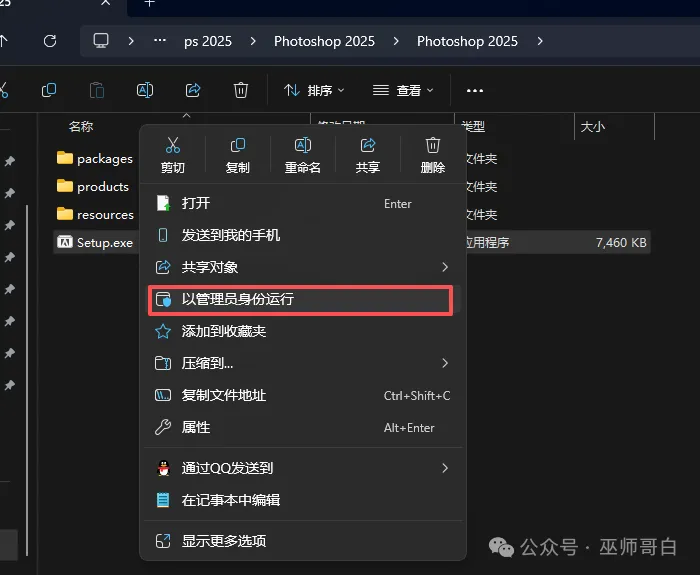
Task: Click the refresh button beside address bar
Action: (50, 42)
